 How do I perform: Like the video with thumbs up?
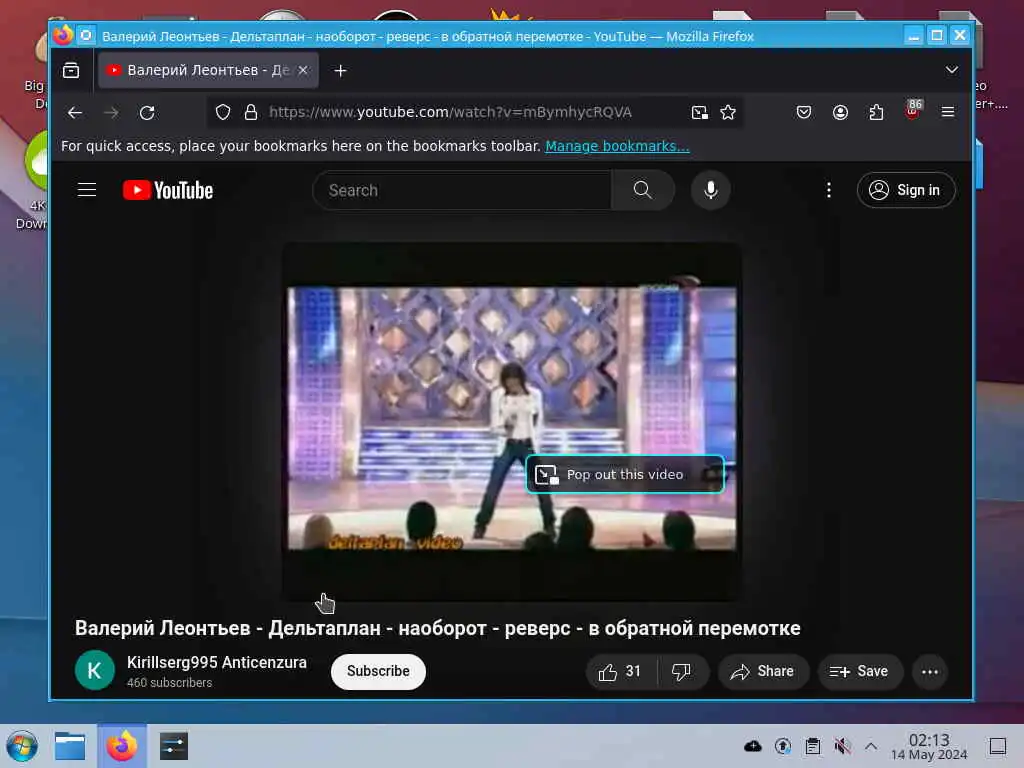point(620,671)
